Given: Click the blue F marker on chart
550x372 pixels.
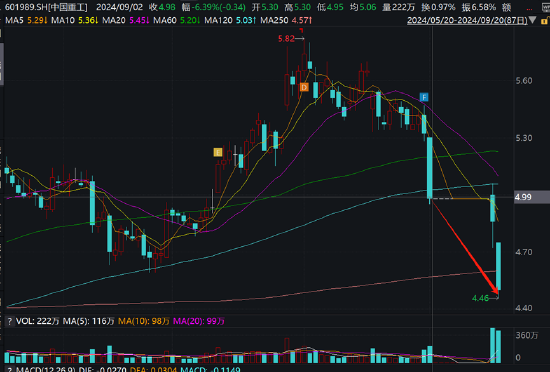Looking at the screenshot, I should (x=424, y=97).
